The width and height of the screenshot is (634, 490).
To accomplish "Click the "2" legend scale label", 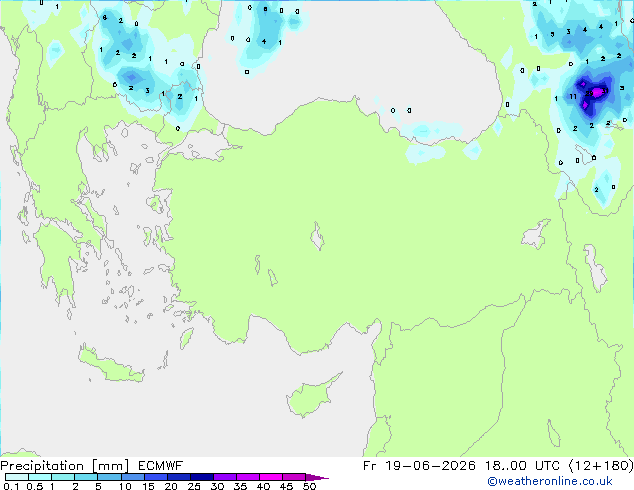I will (x=75, y=486).
